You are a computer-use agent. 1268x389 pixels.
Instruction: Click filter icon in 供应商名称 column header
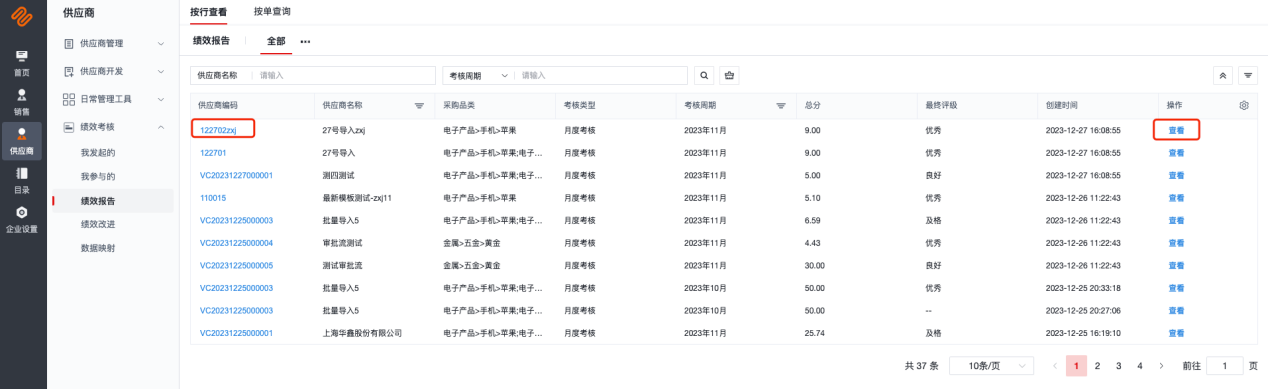point(419,105)
